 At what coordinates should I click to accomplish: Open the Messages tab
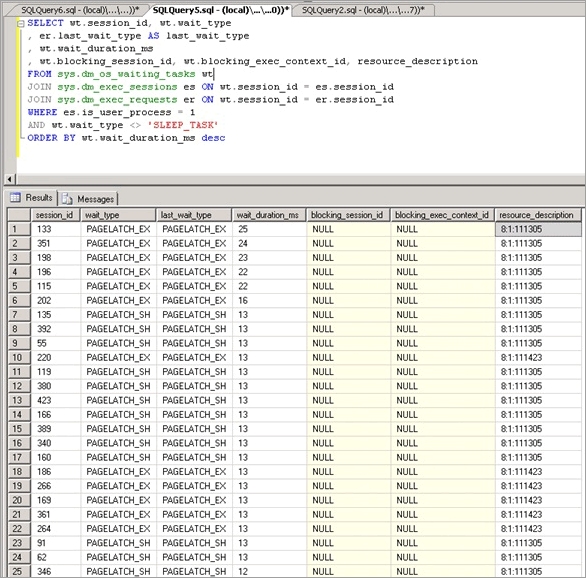[x=88, y=199]
